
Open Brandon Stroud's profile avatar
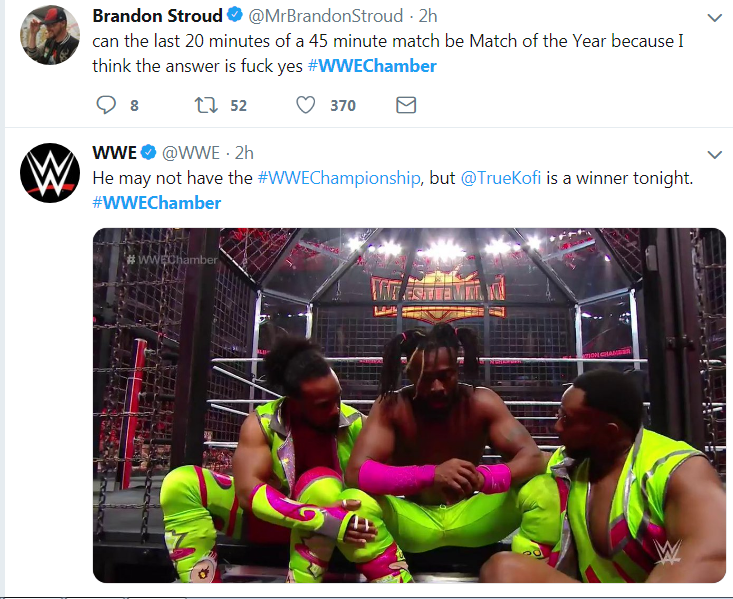[50, 35]
